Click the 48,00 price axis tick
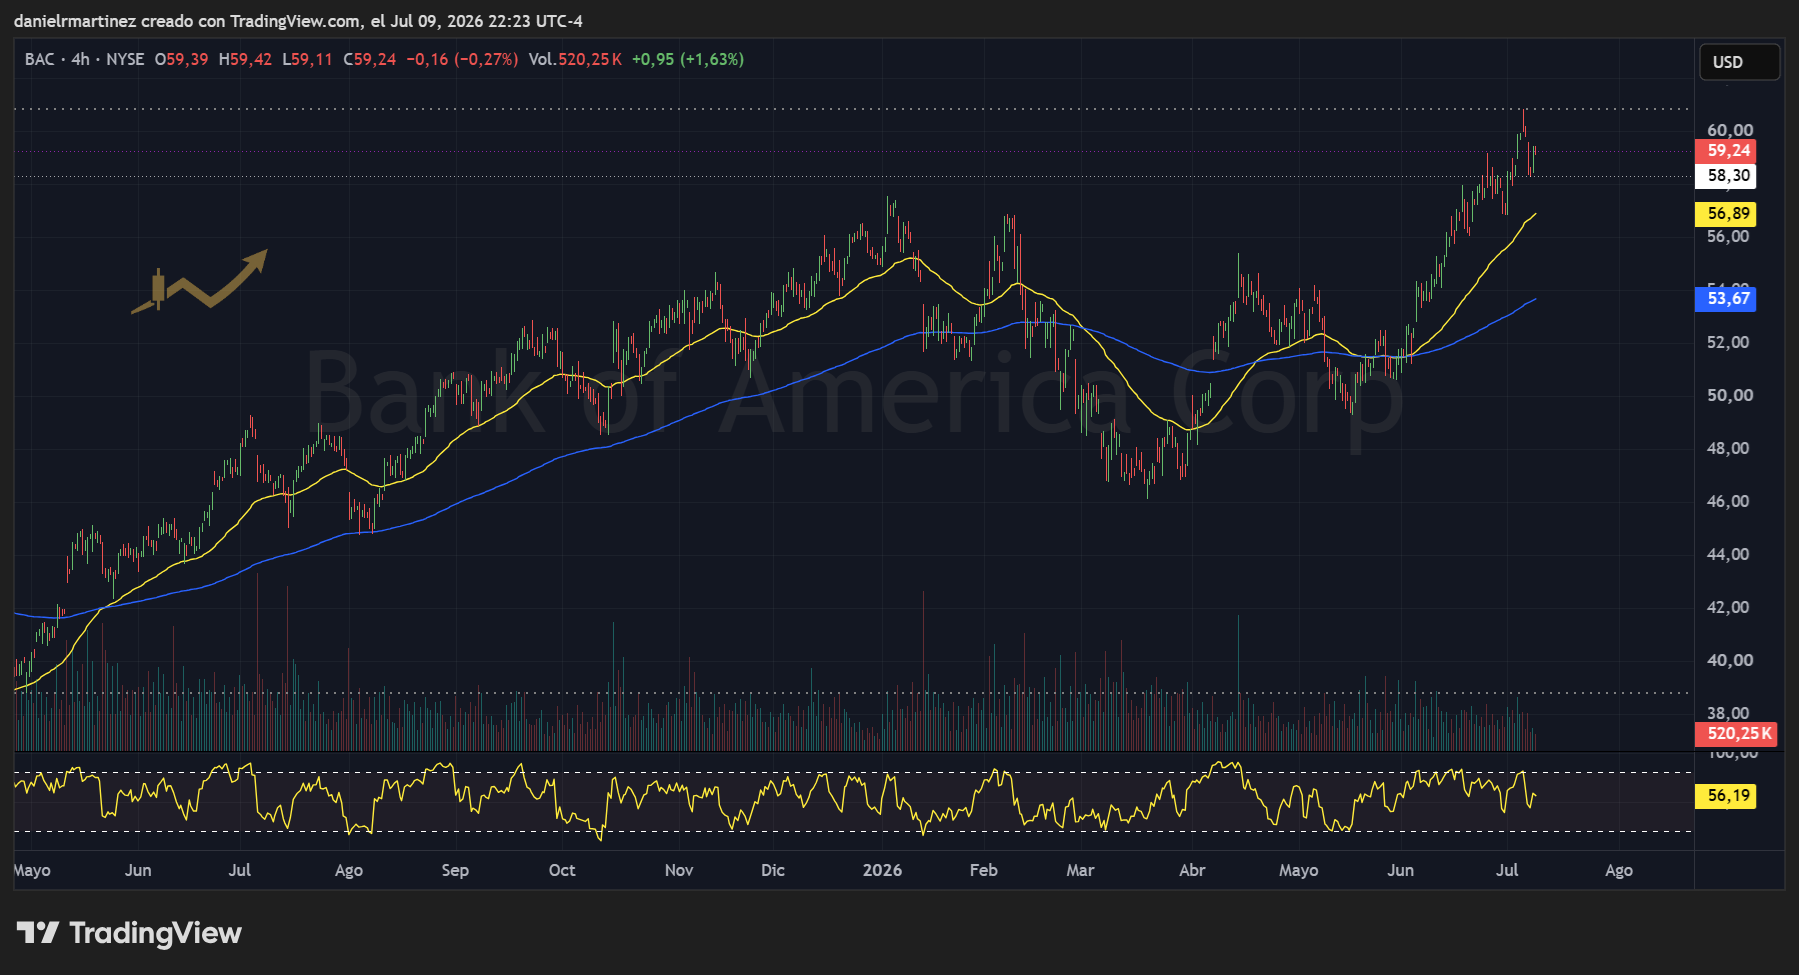 [x=1729, y=449]
